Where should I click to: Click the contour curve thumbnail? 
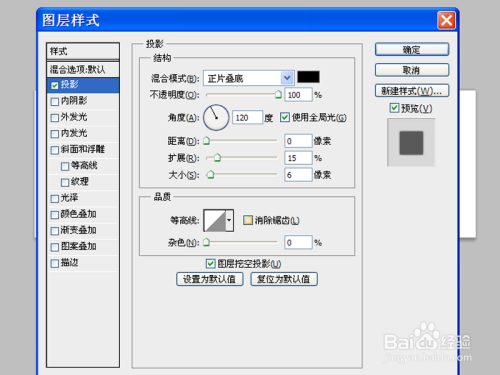[215, 220]
